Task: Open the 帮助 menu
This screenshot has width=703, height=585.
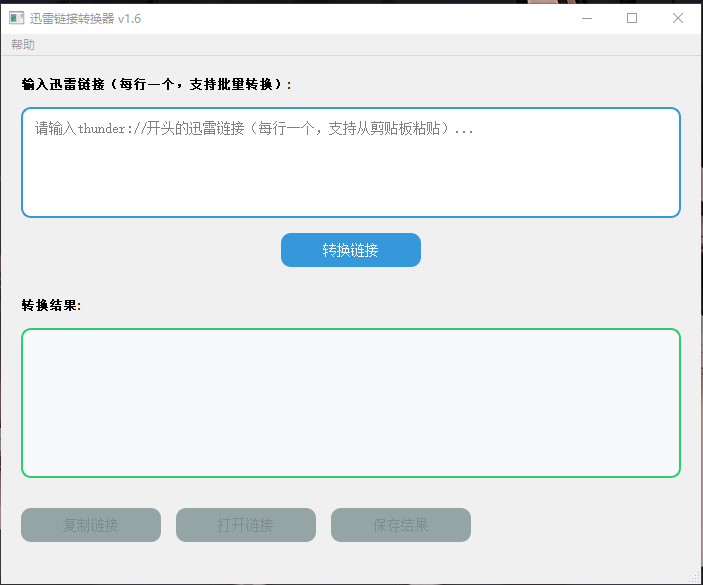Action: click(22, 44)
